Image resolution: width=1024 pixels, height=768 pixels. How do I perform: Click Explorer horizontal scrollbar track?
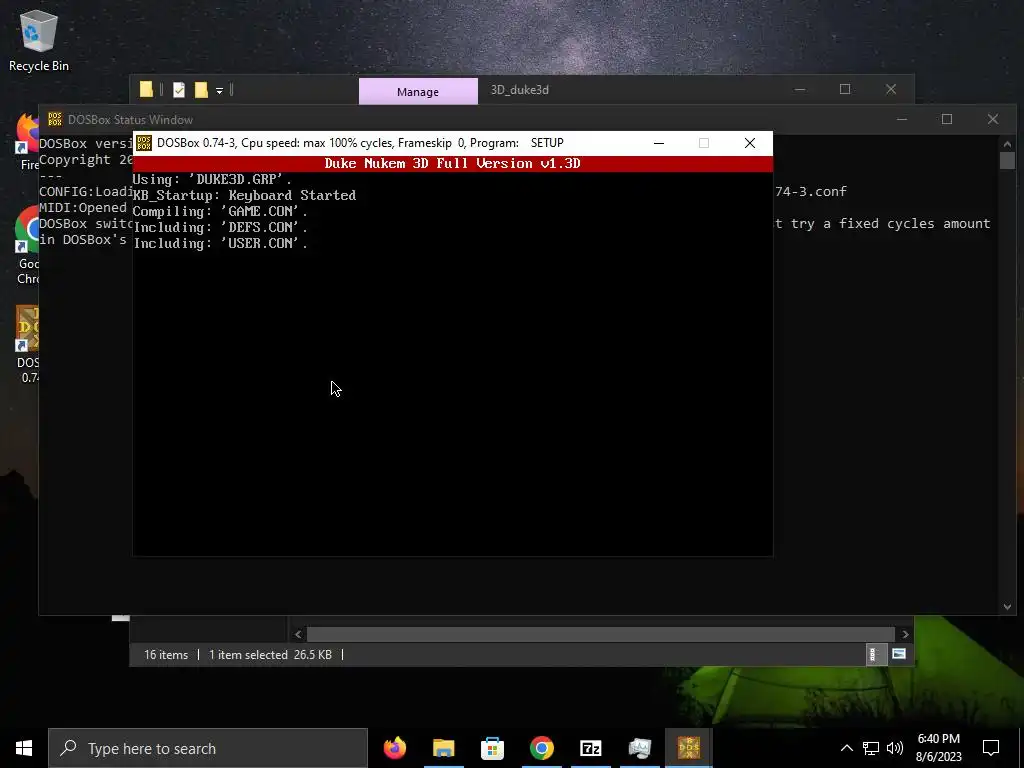coord(601,634)
